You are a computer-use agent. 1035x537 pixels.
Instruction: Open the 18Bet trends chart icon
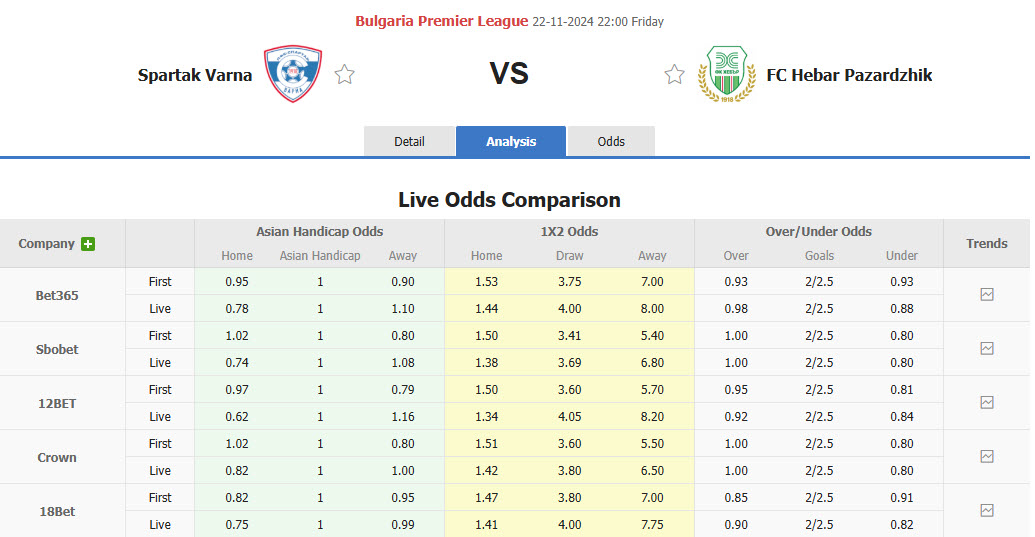[x=986, y=511]
